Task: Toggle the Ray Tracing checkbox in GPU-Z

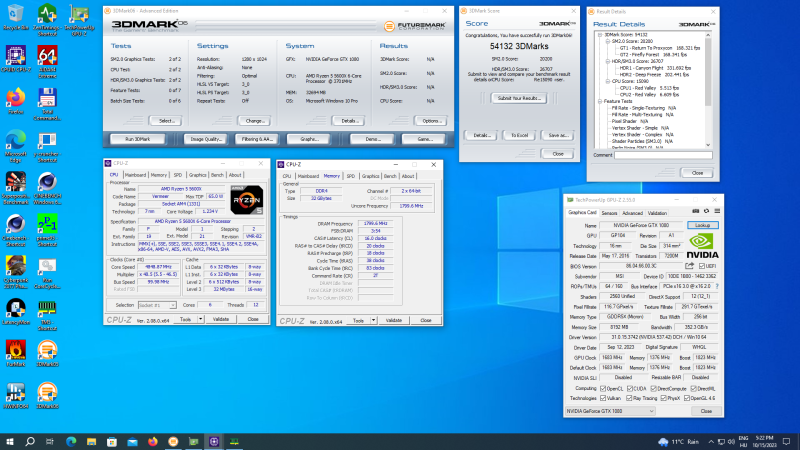Action: coord(630,398)
